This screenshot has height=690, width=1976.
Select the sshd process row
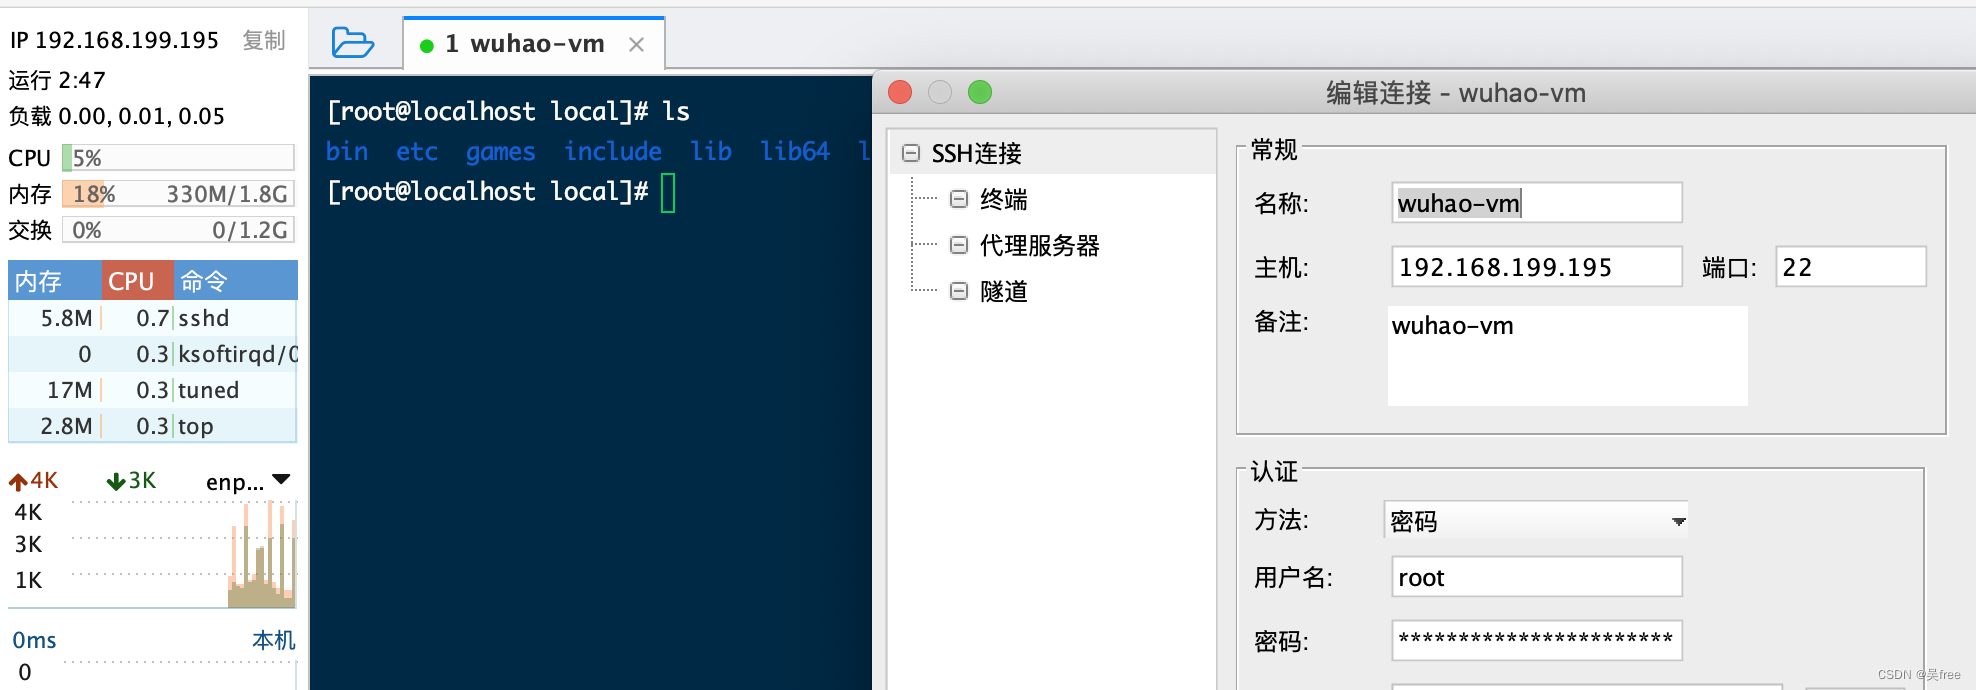[153, 318]
